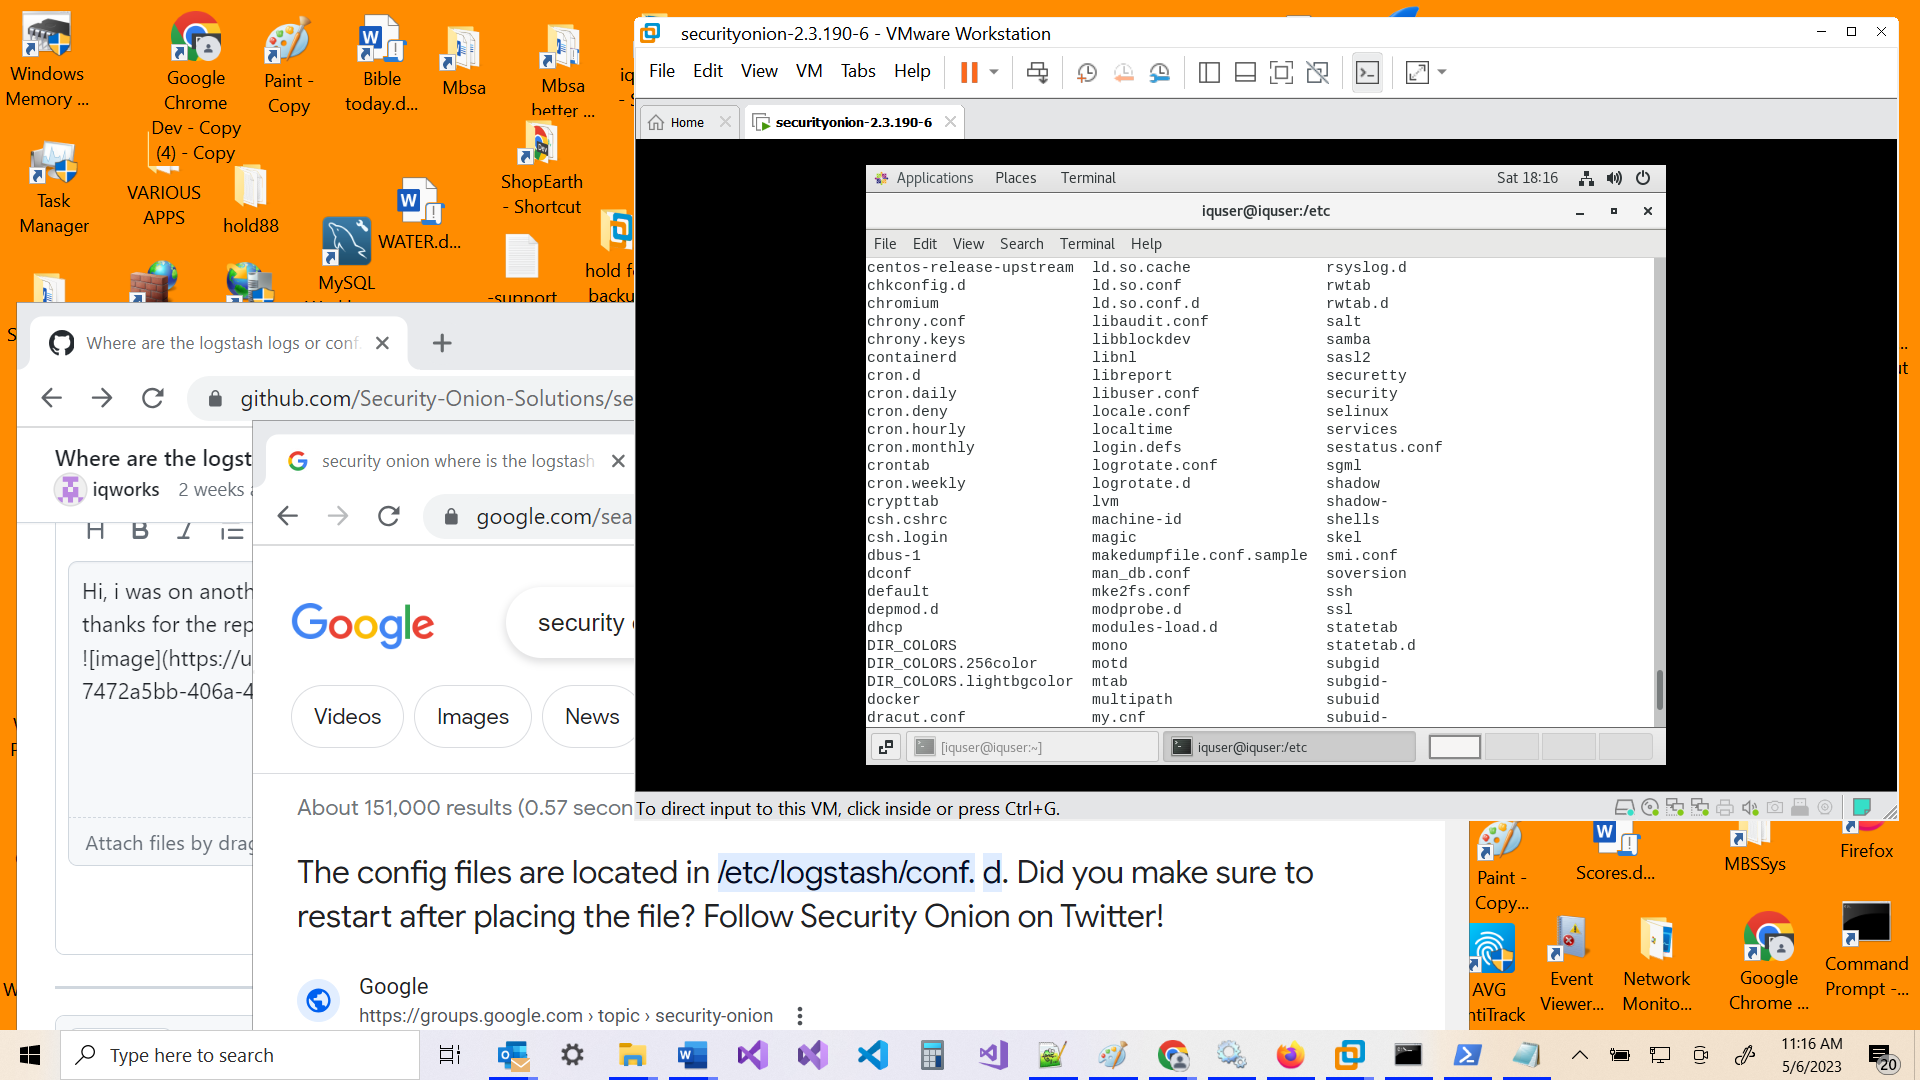Reload the Google search page
Screen dimensions: 1920x1080
tap(389, 516)
